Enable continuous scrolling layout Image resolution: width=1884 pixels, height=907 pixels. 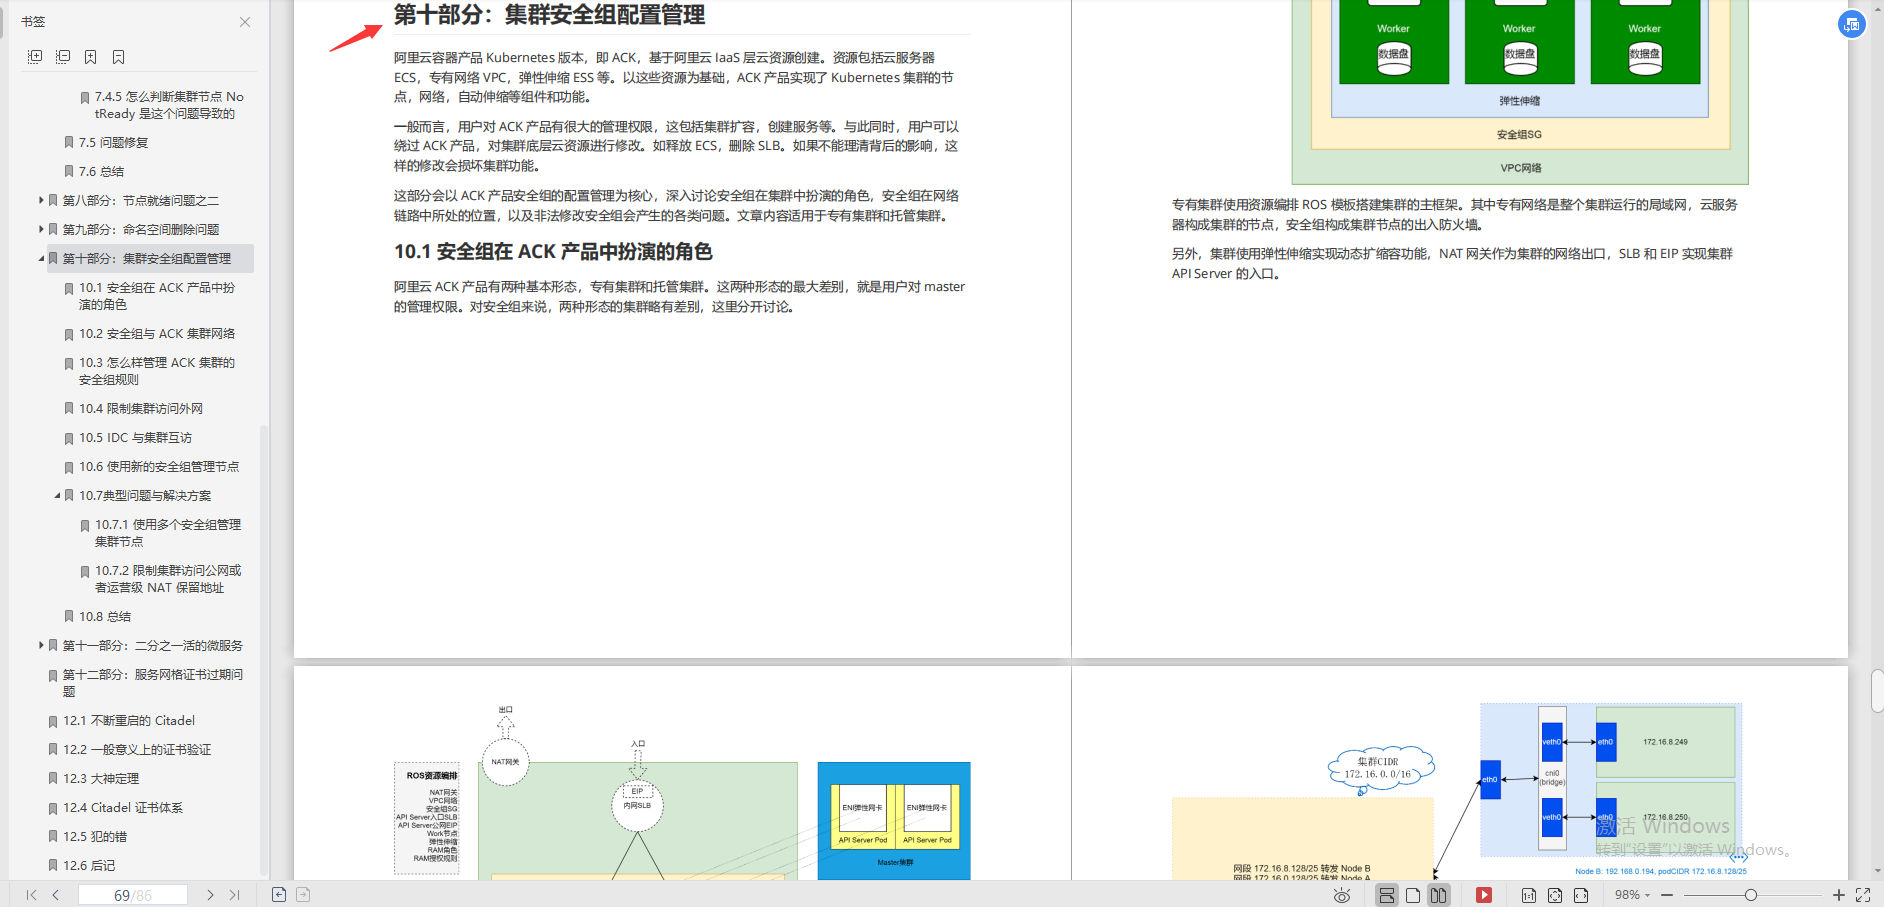pos(1387,895)
